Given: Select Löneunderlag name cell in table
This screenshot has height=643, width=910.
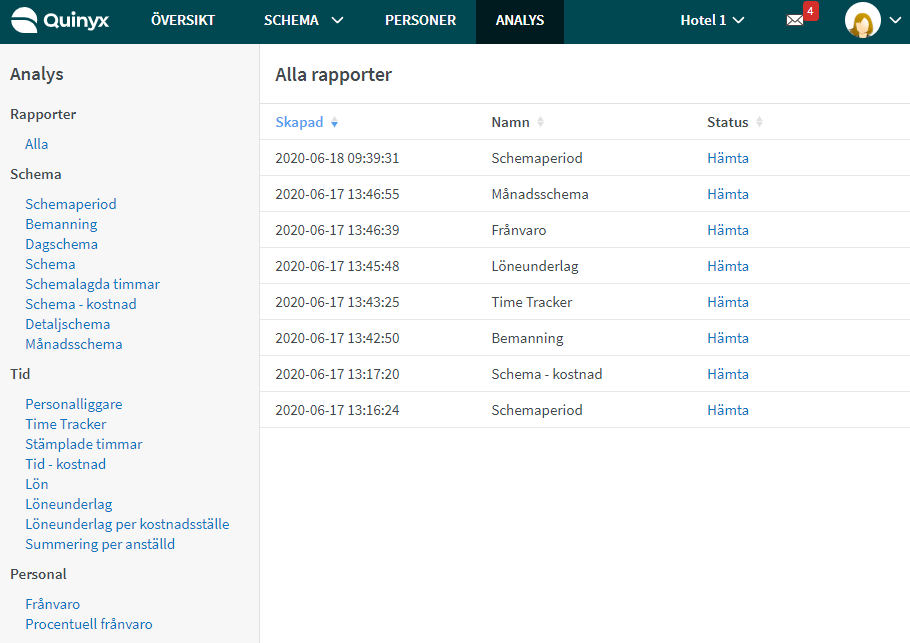Looking at the screenshot, I should click(x=535, y=266).
